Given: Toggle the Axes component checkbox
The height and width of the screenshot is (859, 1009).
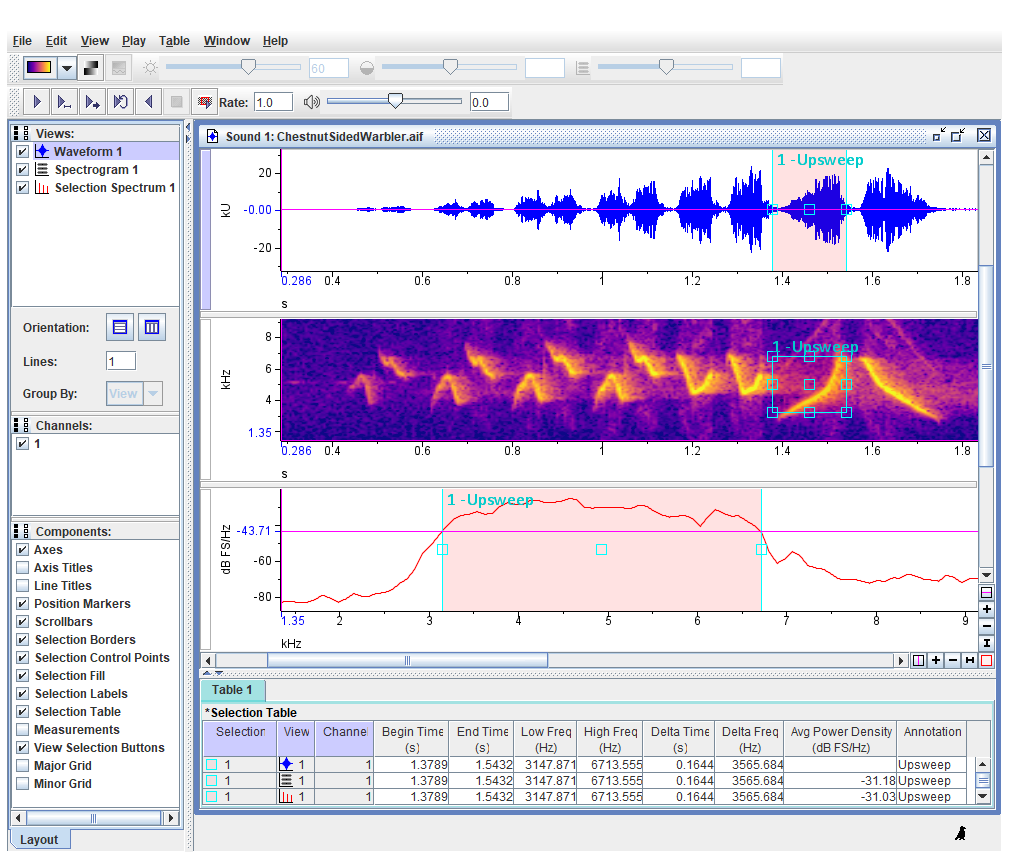Looking at the screenshot, I should click(23, 550).
